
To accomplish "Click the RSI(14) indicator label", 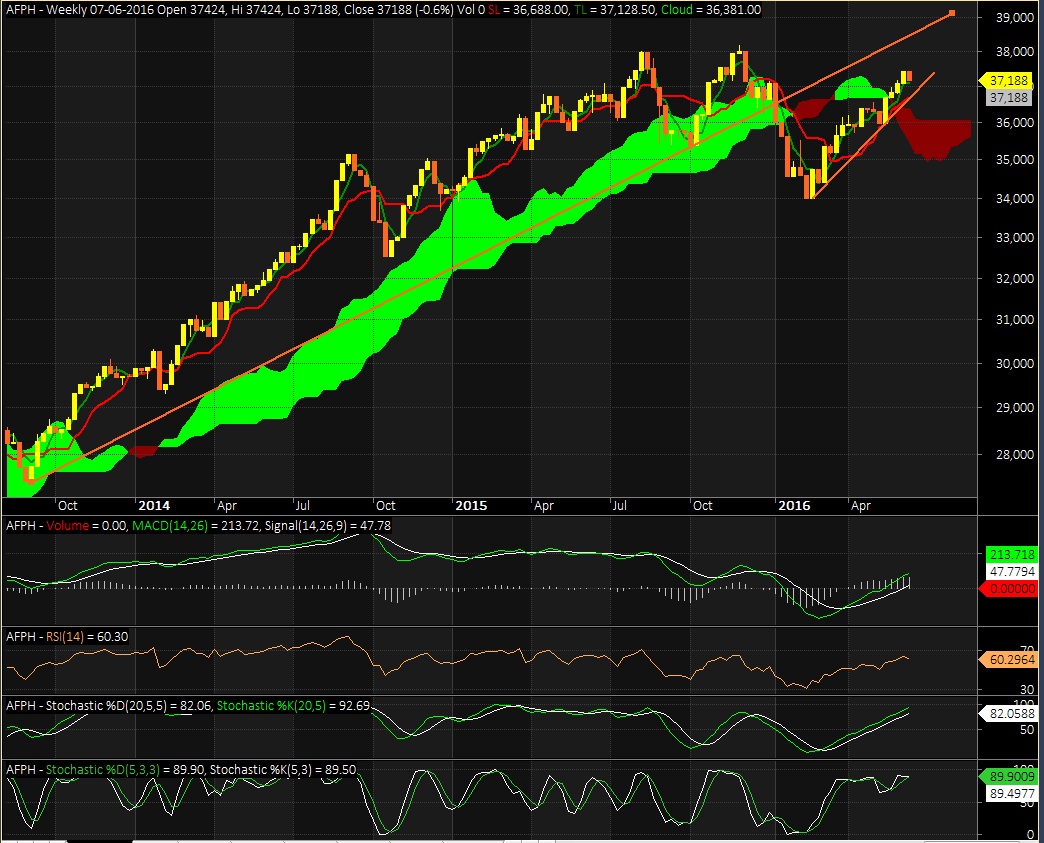I will click(65, 637).
